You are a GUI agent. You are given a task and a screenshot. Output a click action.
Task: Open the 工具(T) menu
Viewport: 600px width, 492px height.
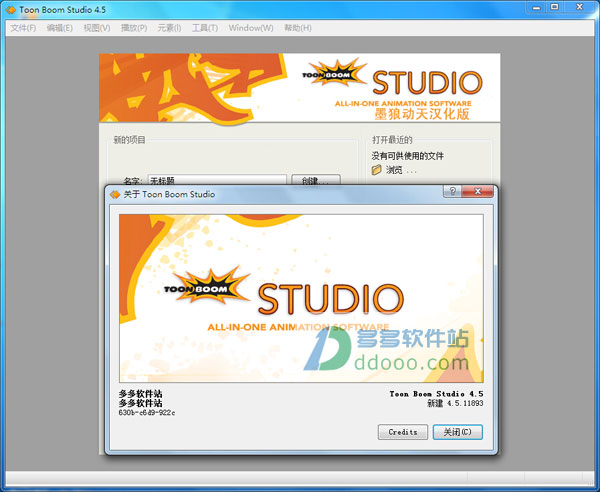point(205,28)
